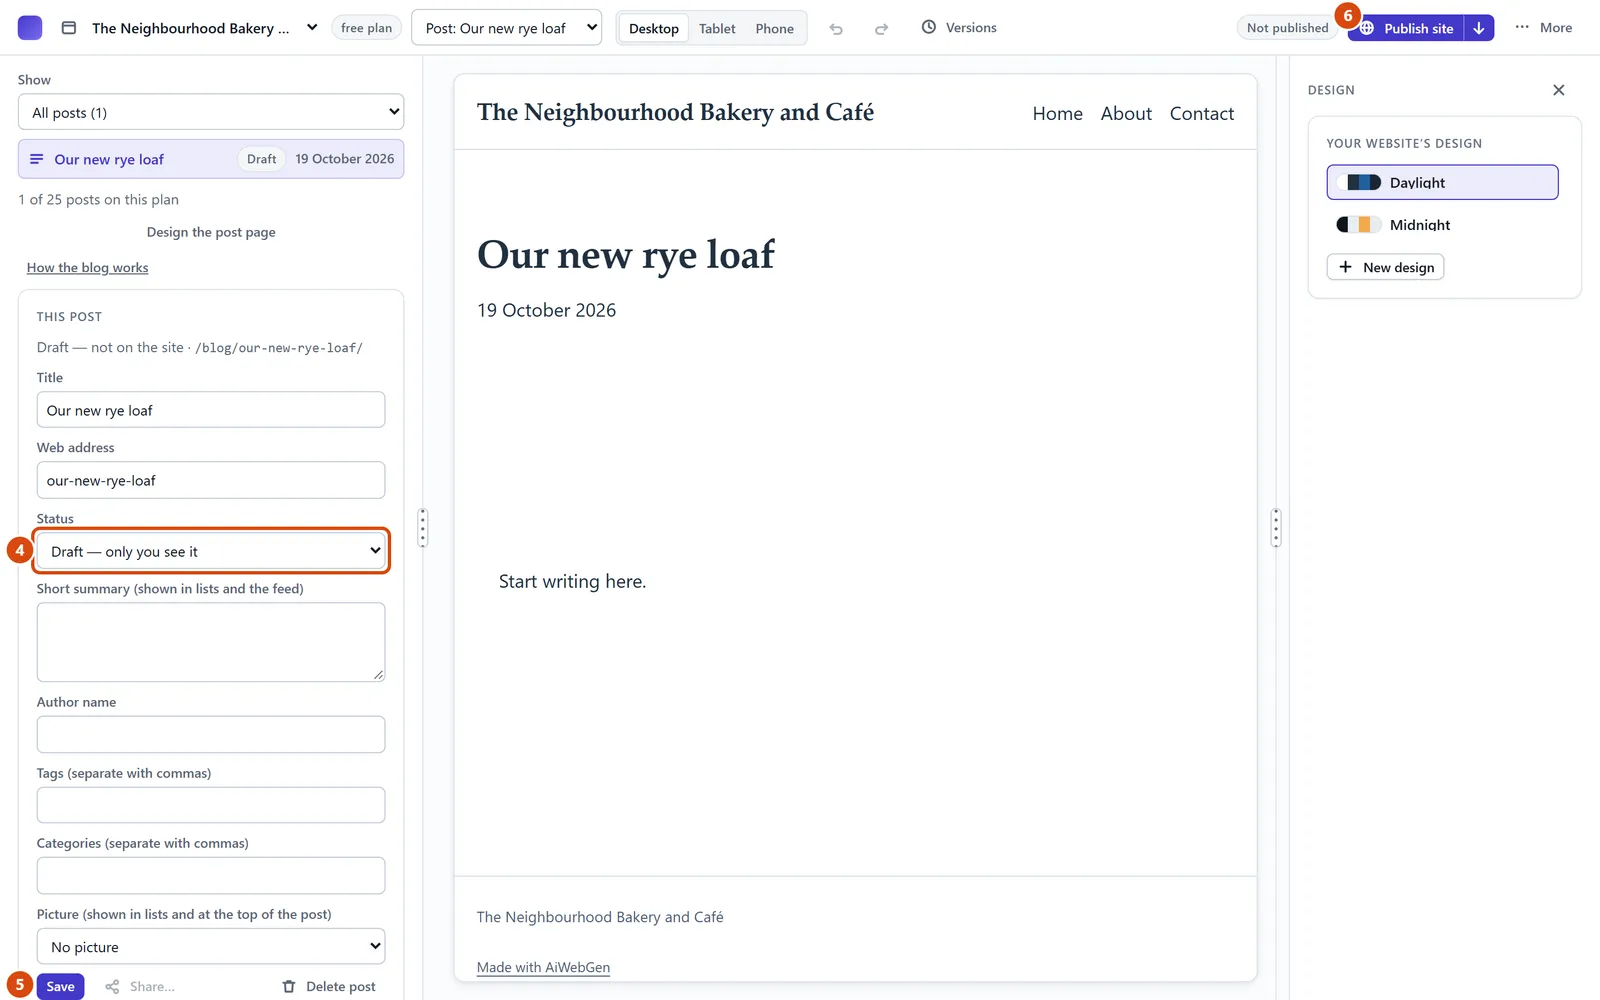Click 'Design the post page'
1600x1000 pixels.
(211, 232)
